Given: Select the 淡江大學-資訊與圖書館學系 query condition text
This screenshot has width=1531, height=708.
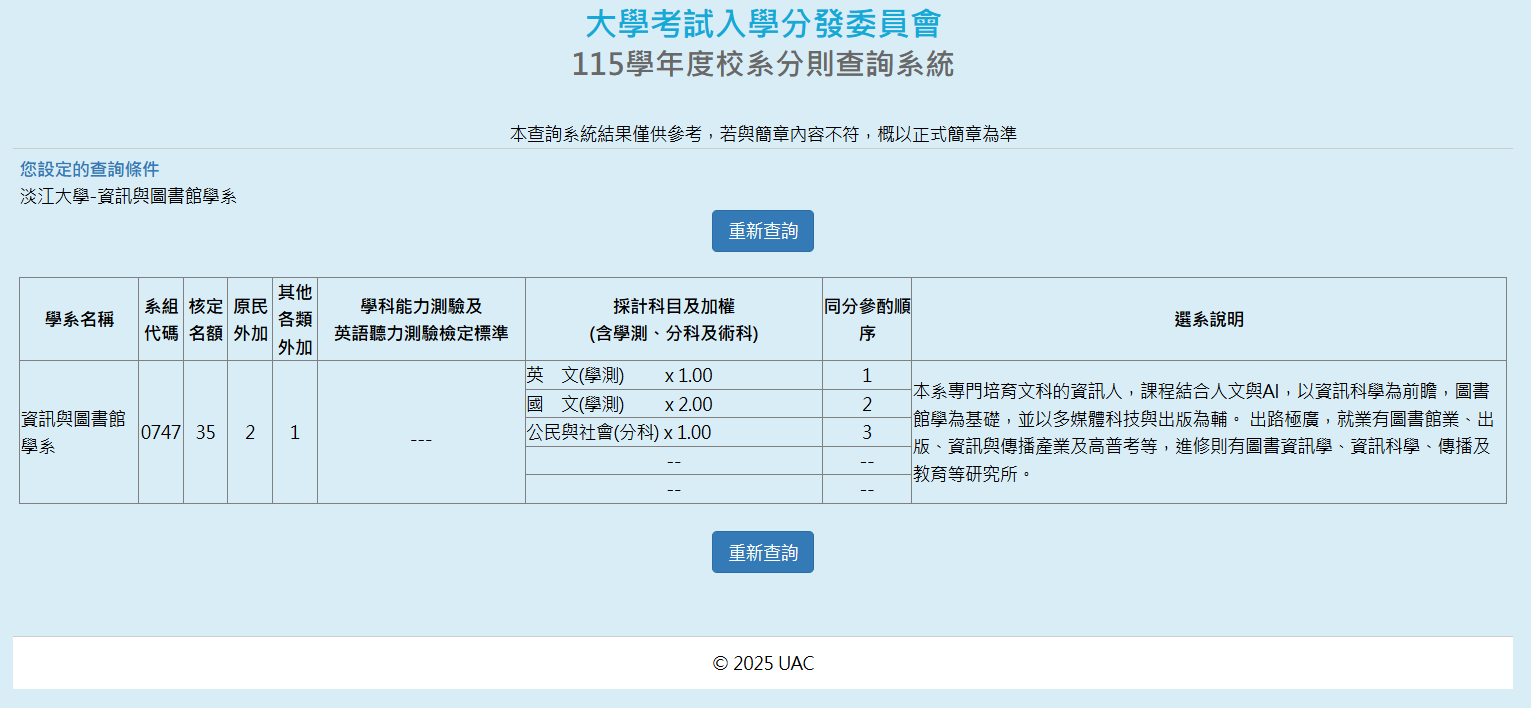Looking at the screenshot, I should [x=128, y=196].
